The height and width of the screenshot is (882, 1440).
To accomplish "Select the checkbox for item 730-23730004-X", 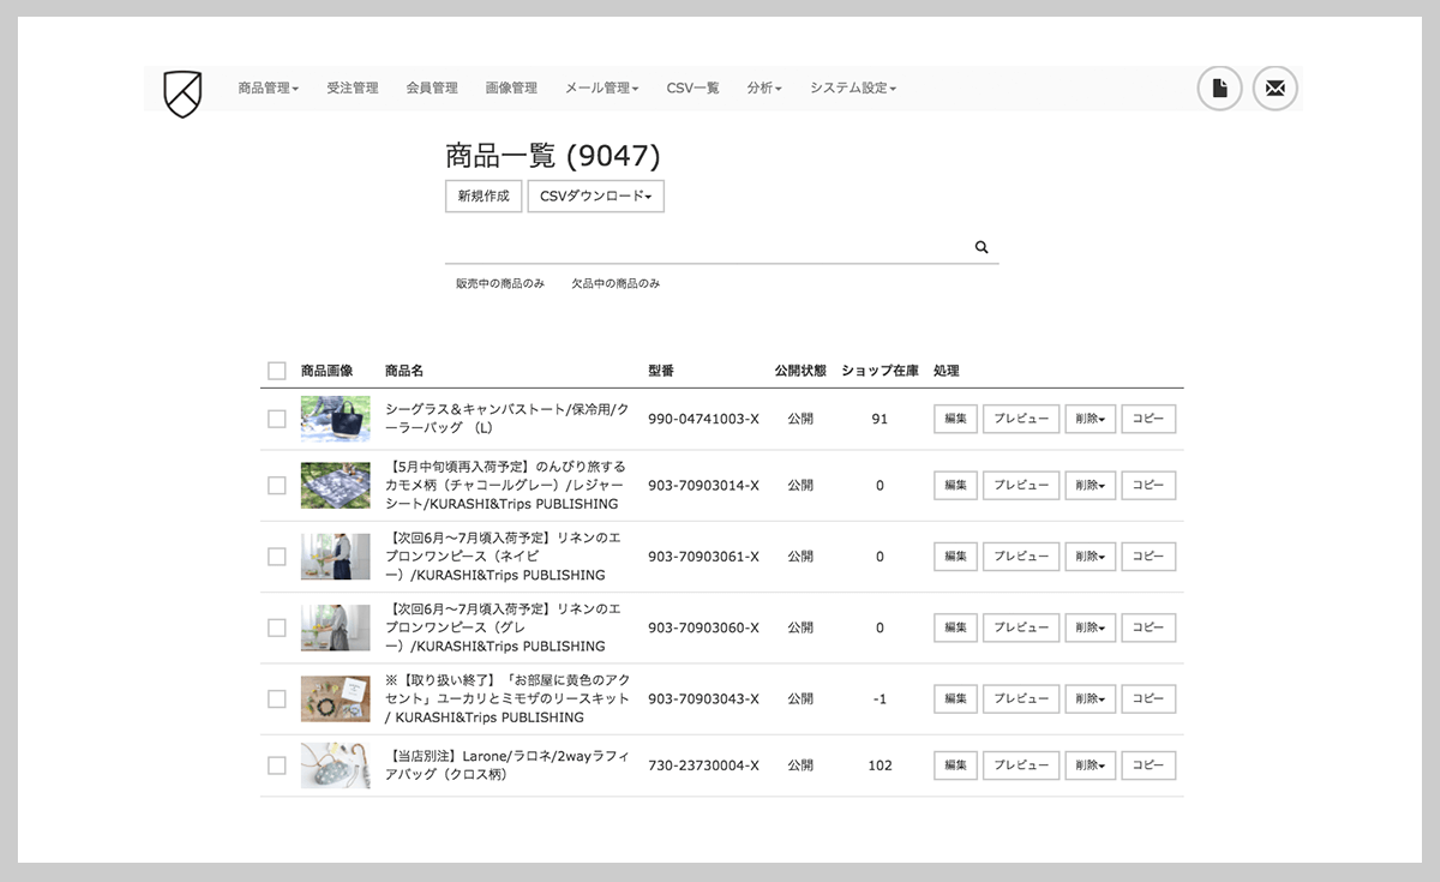I will [x=277, y=765].
